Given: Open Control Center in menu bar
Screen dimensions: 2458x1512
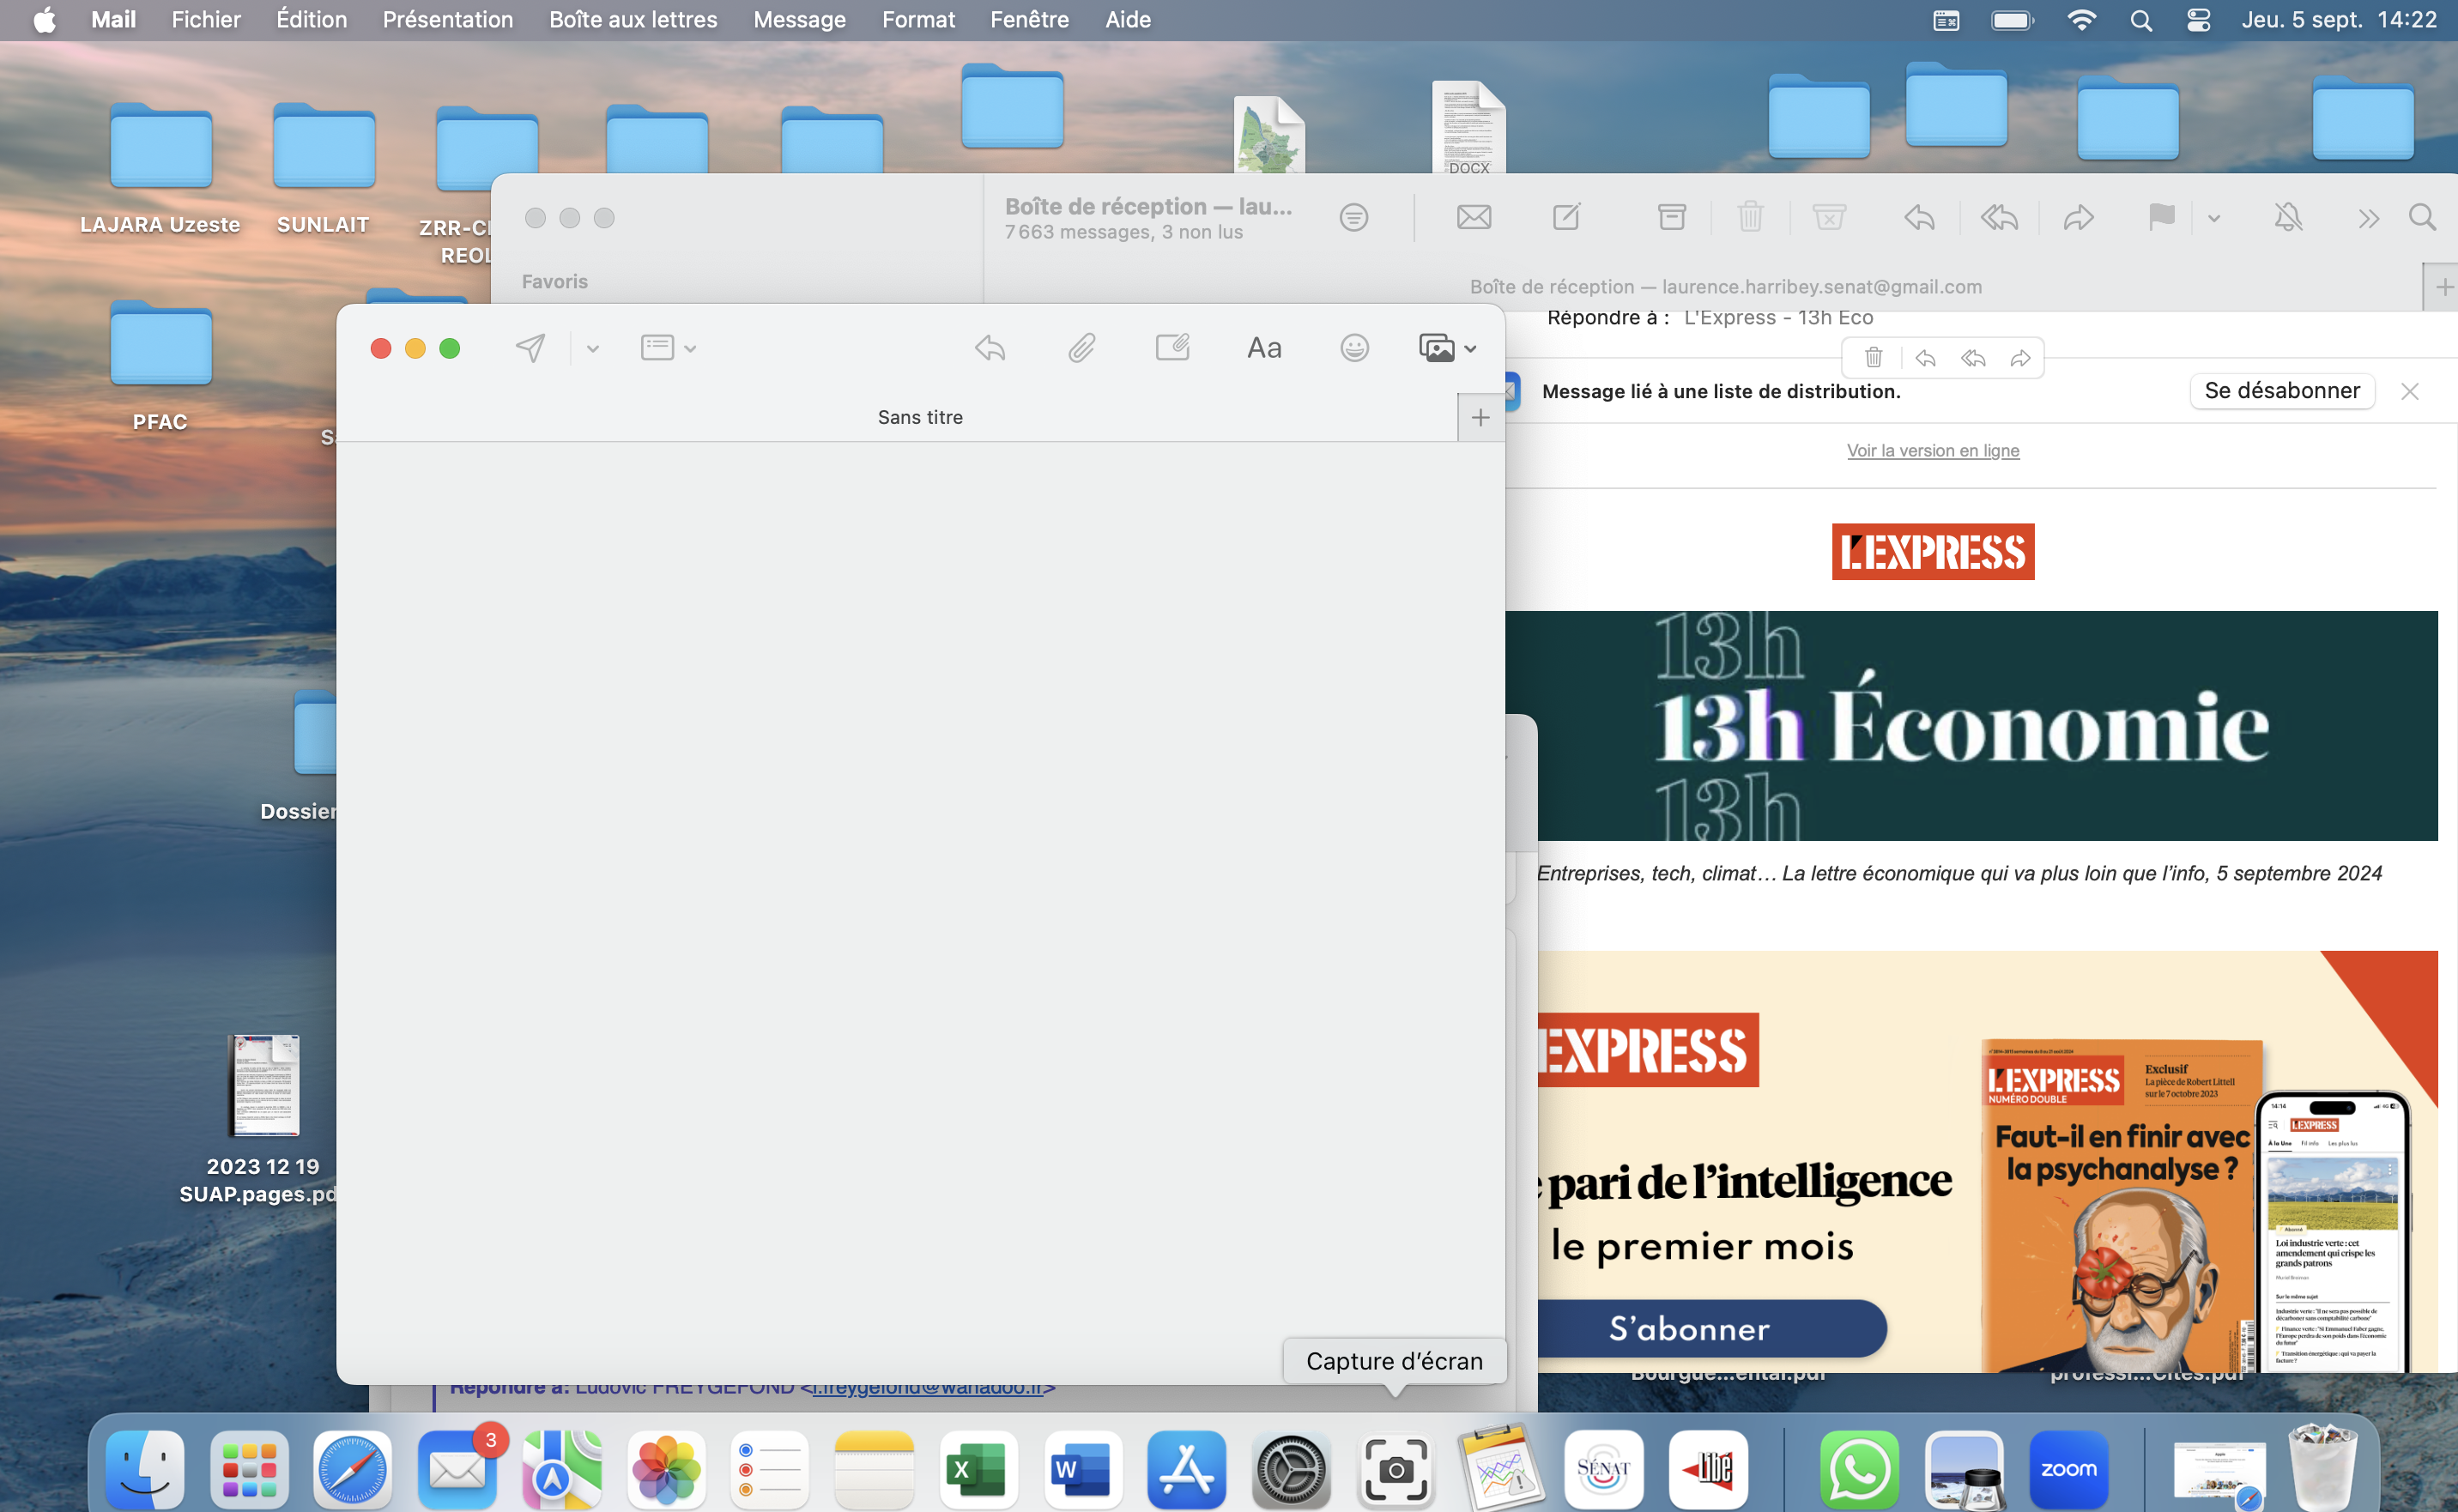Looking at the screenshot, I should pos(2198,20).
